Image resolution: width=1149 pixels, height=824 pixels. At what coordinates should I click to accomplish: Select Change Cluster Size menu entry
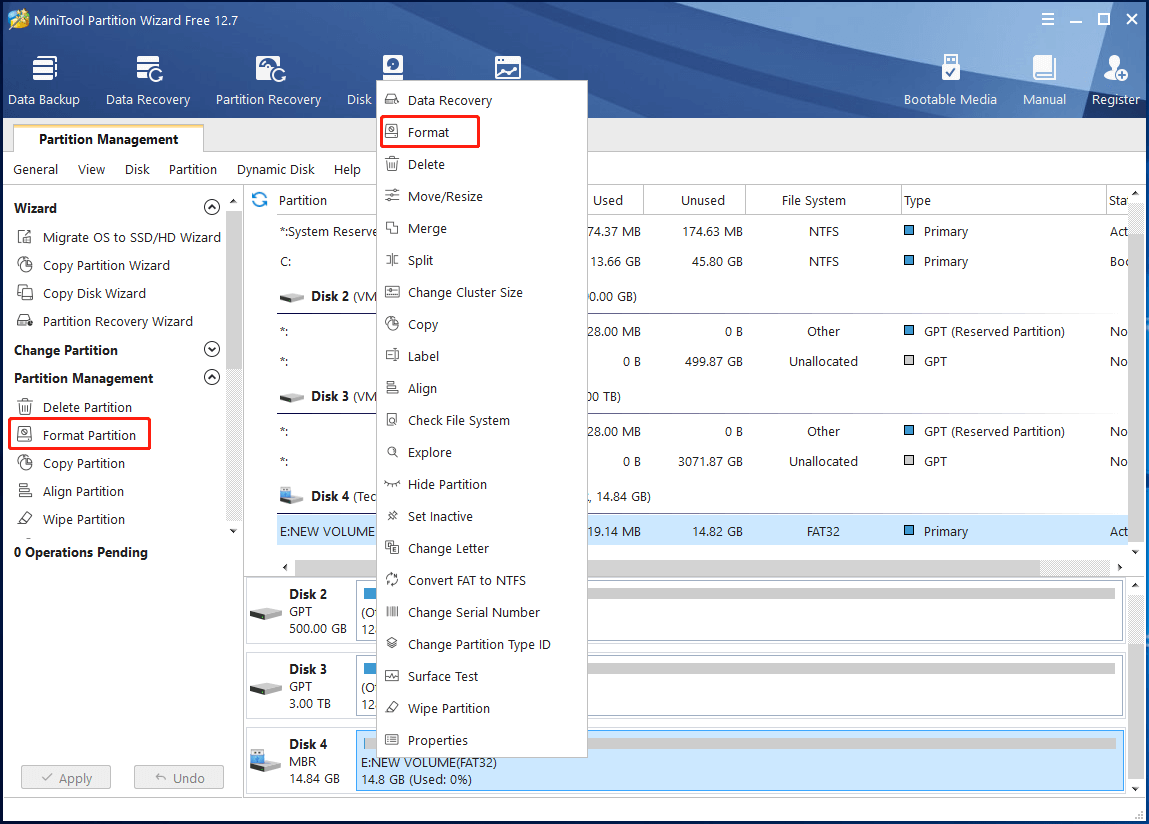pyautogui.click(x=481, y=293)
